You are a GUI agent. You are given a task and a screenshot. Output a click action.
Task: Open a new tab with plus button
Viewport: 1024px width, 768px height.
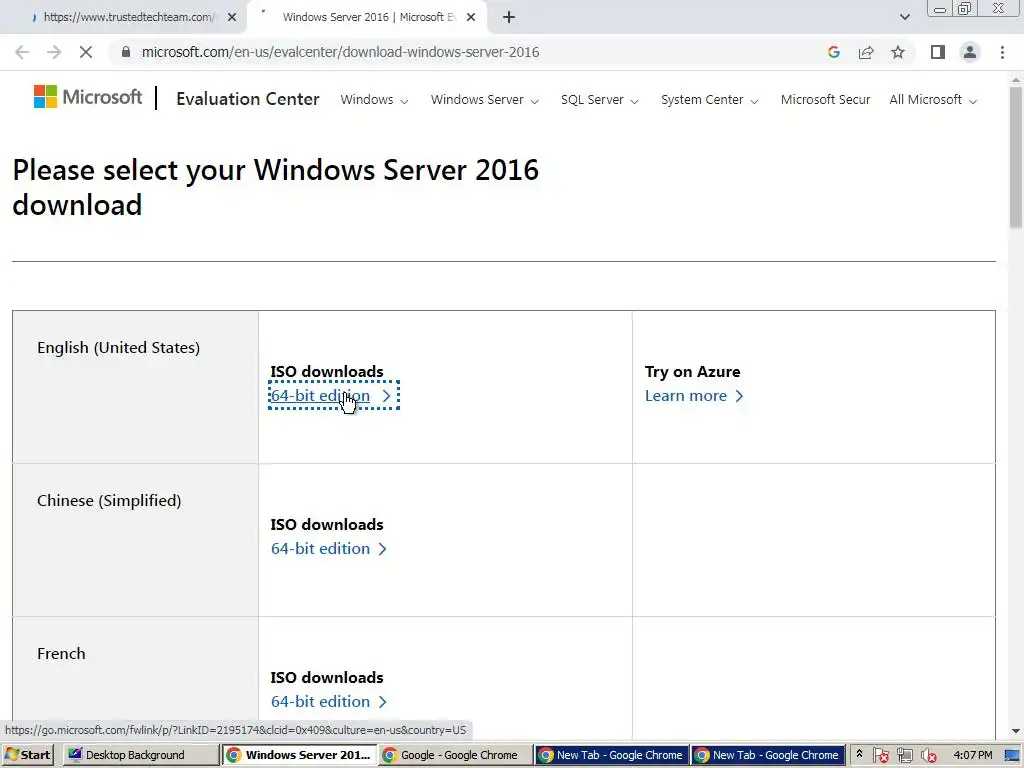coord(509,17)
